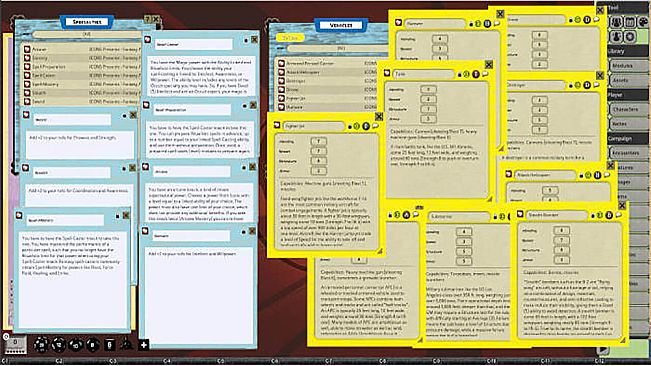Image resolution: width=651 pixels, height=366 pixels.
Task: Click the dark round icon on the Fighter Jet card
Action: pyautogui.click(x=366, y=126)
